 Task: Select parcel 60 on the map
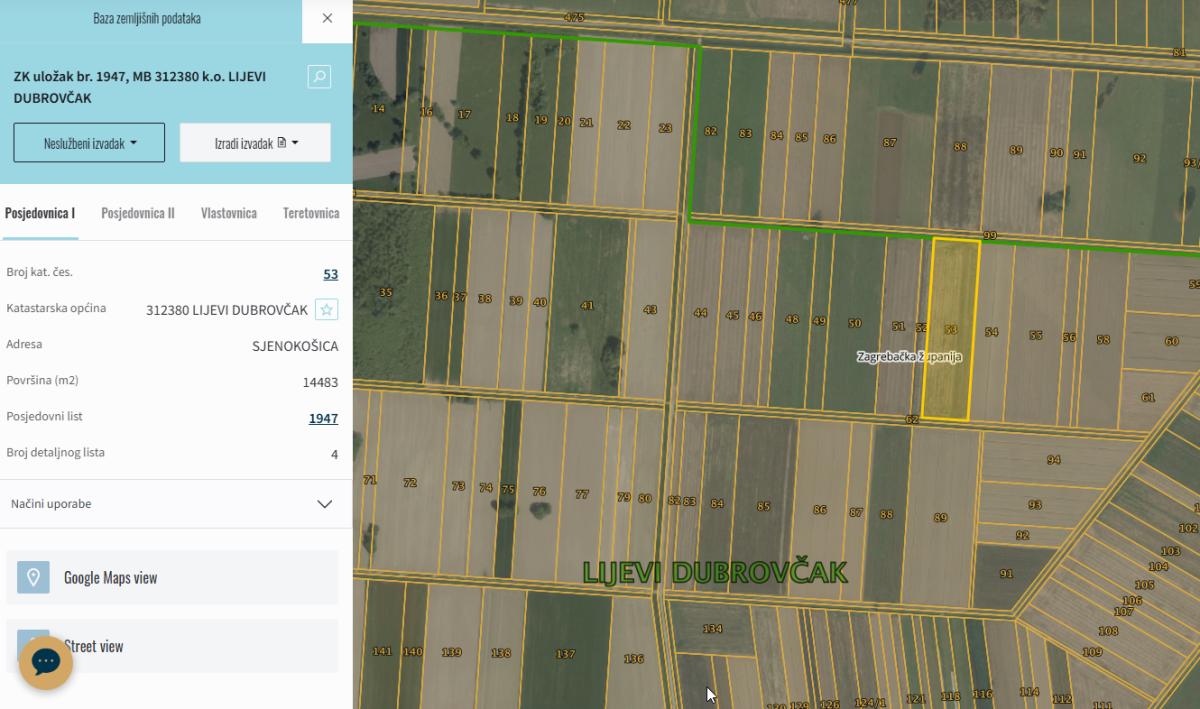1171,341
